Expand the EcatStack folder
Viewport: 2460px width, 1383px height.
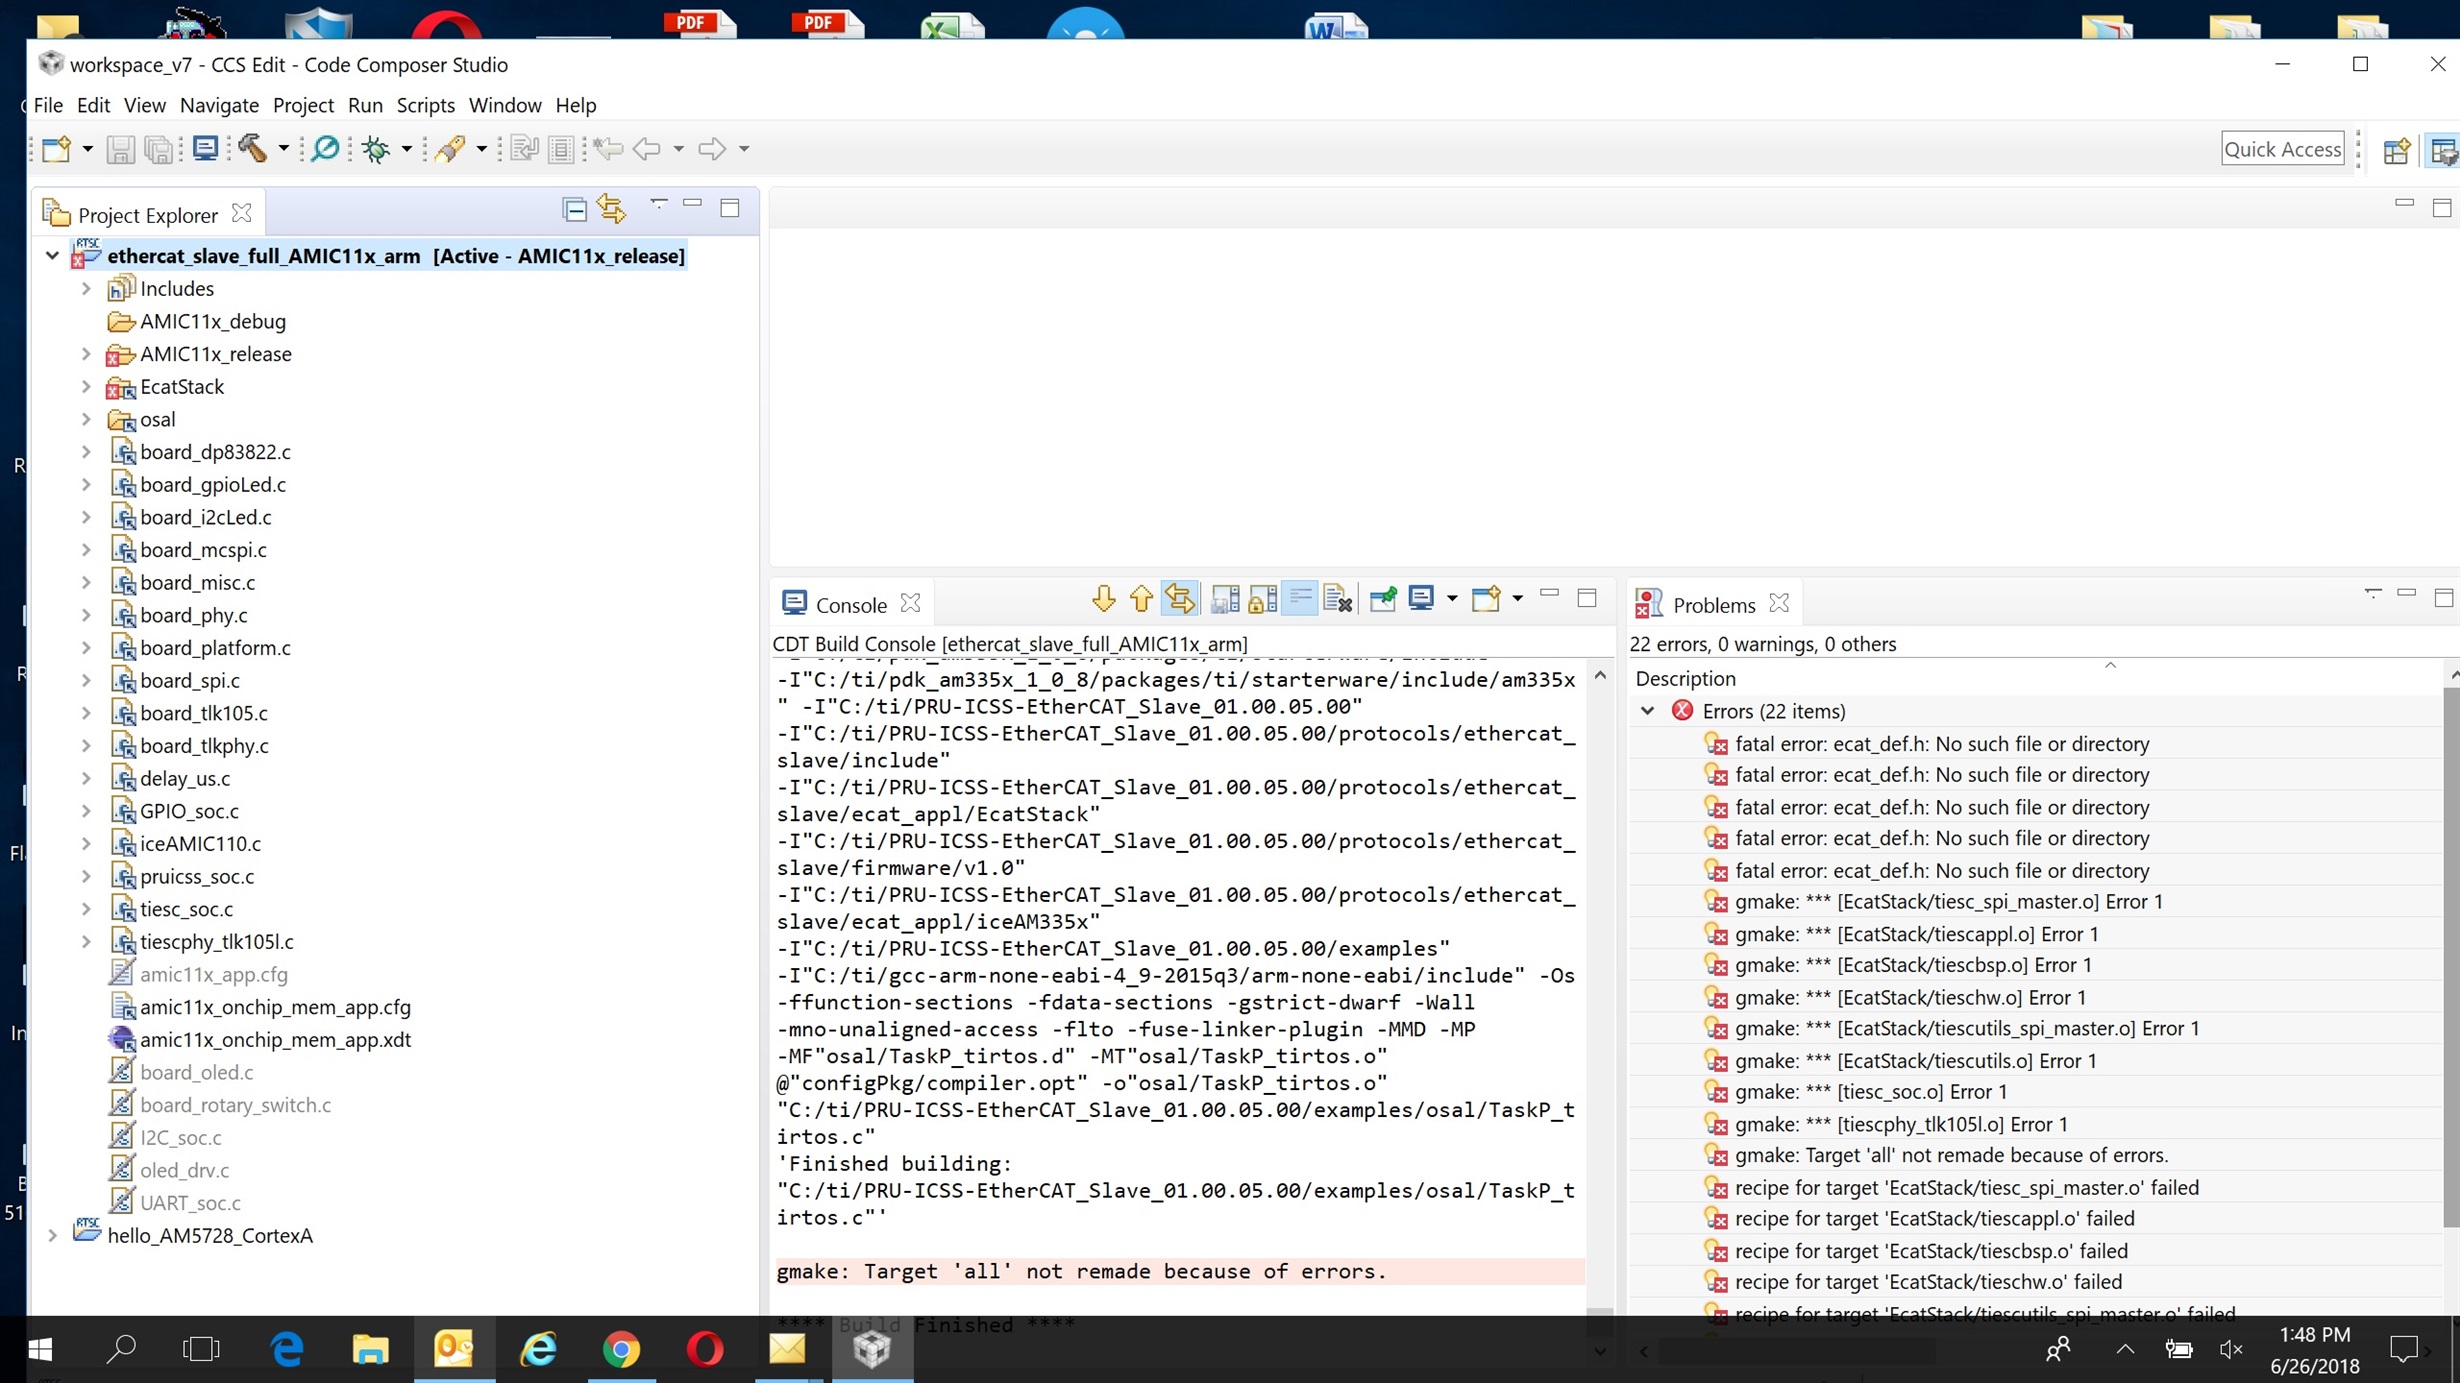coord(86,387)
